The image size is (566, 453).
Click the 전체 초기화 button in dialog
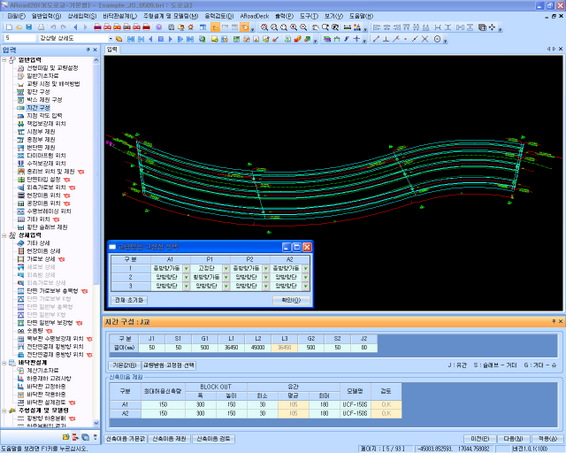129,300
